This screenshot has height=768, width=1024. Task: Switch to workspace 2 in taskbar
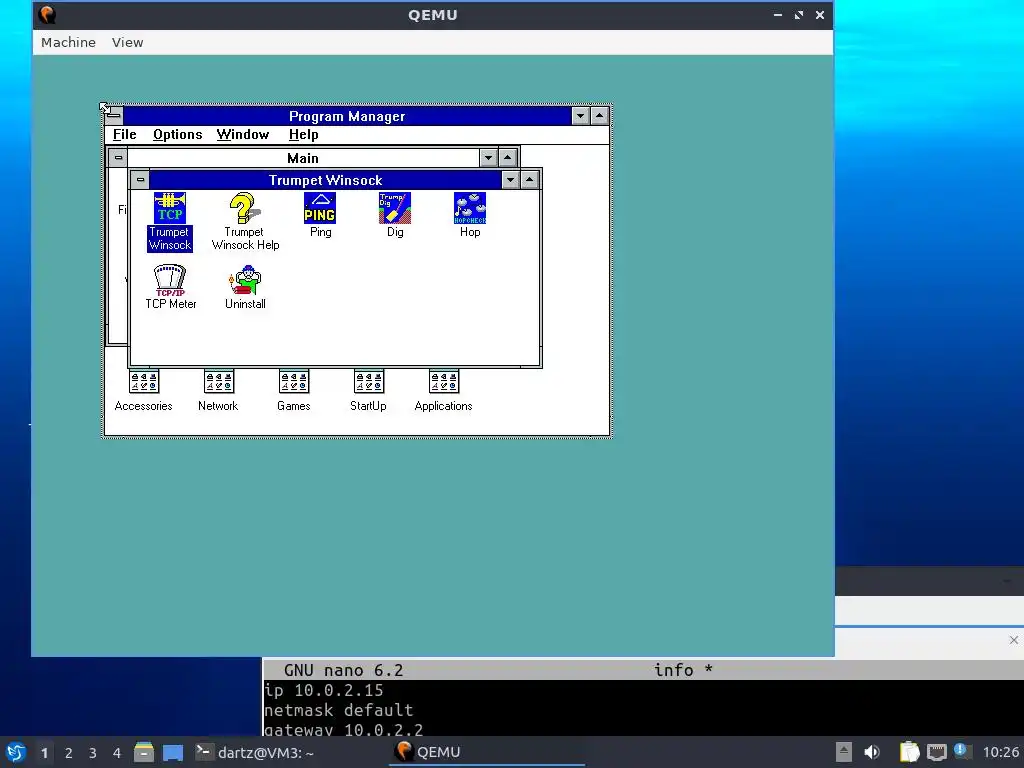pyautogui.click(x=69, y=753)
